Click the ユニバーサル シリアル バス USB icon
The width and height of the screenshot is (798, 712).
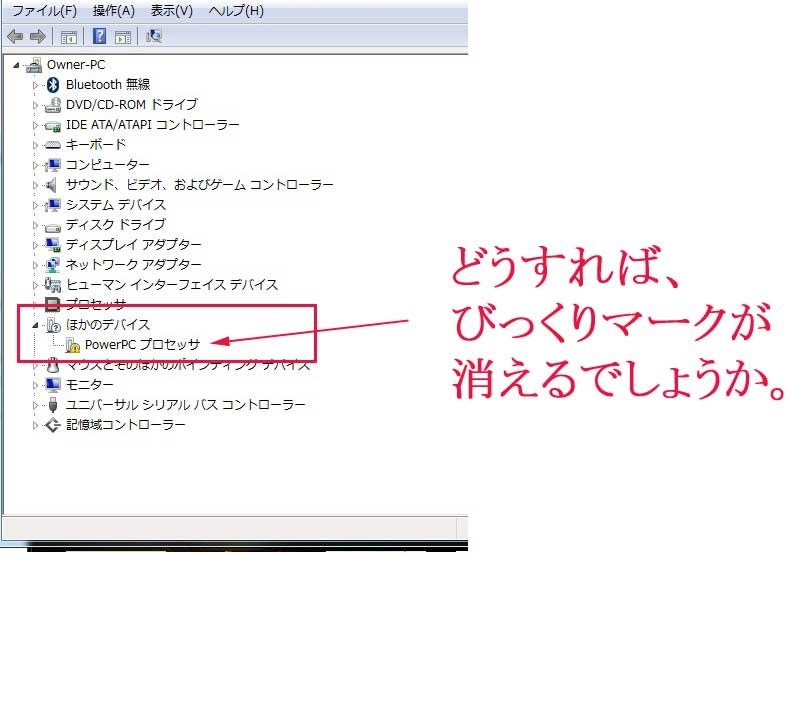pyautogui.click(x=52, y=405)
